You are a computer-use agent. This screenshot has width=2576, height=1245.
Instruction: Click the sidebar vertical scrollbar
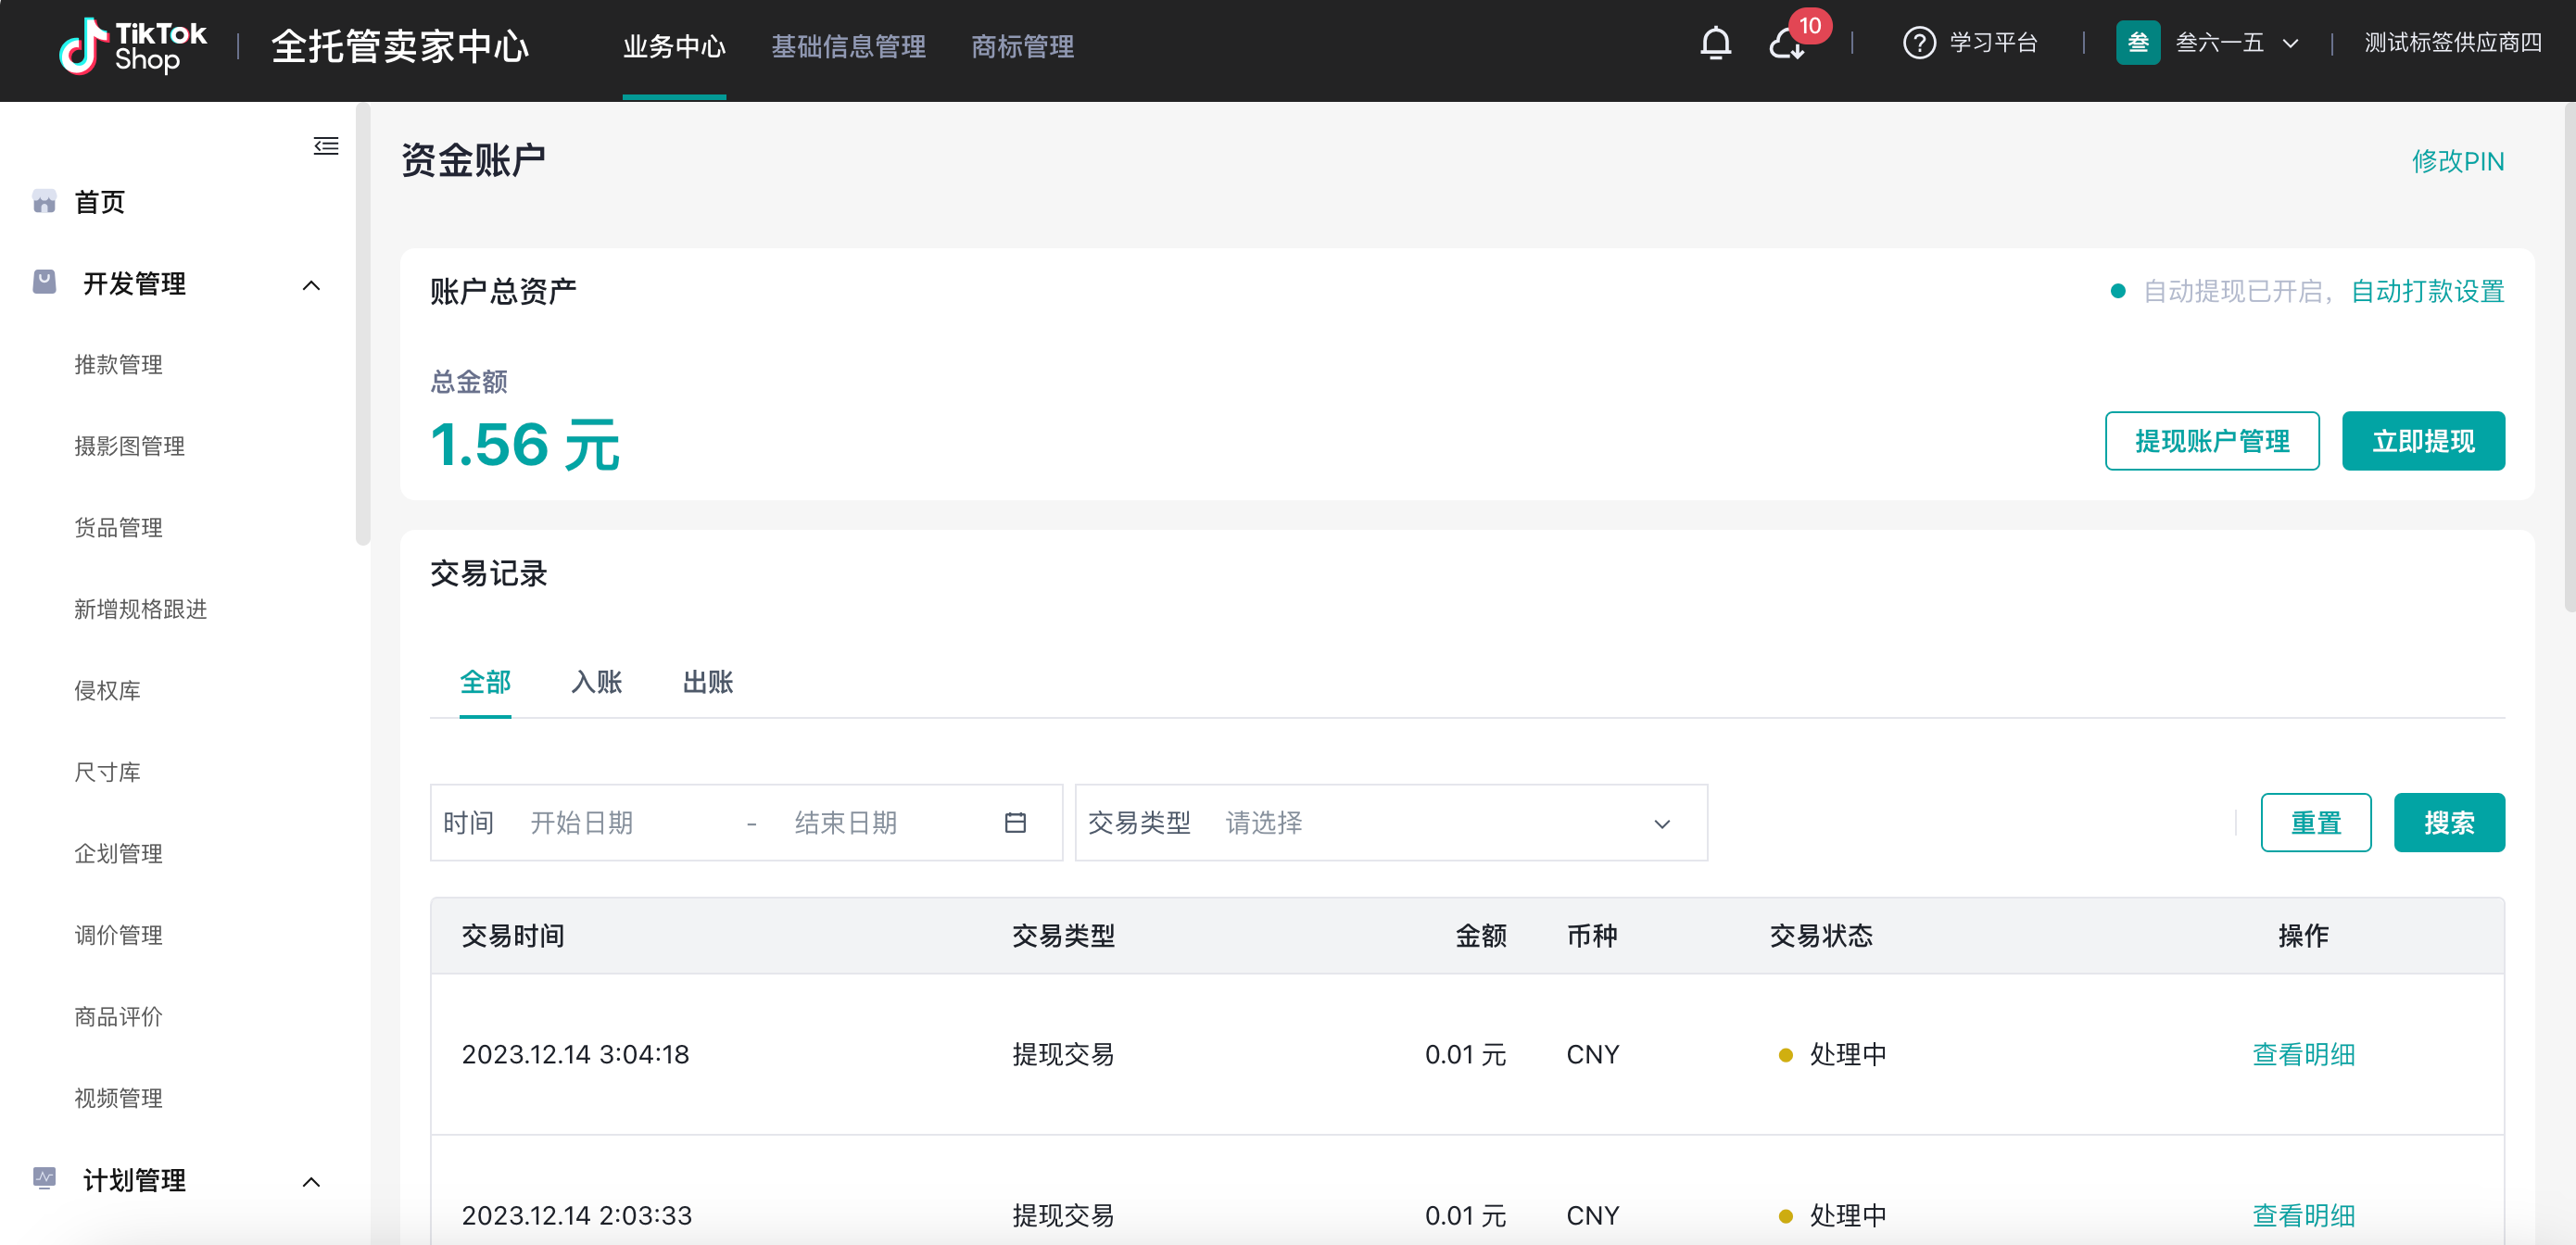[x=362, y=325]
